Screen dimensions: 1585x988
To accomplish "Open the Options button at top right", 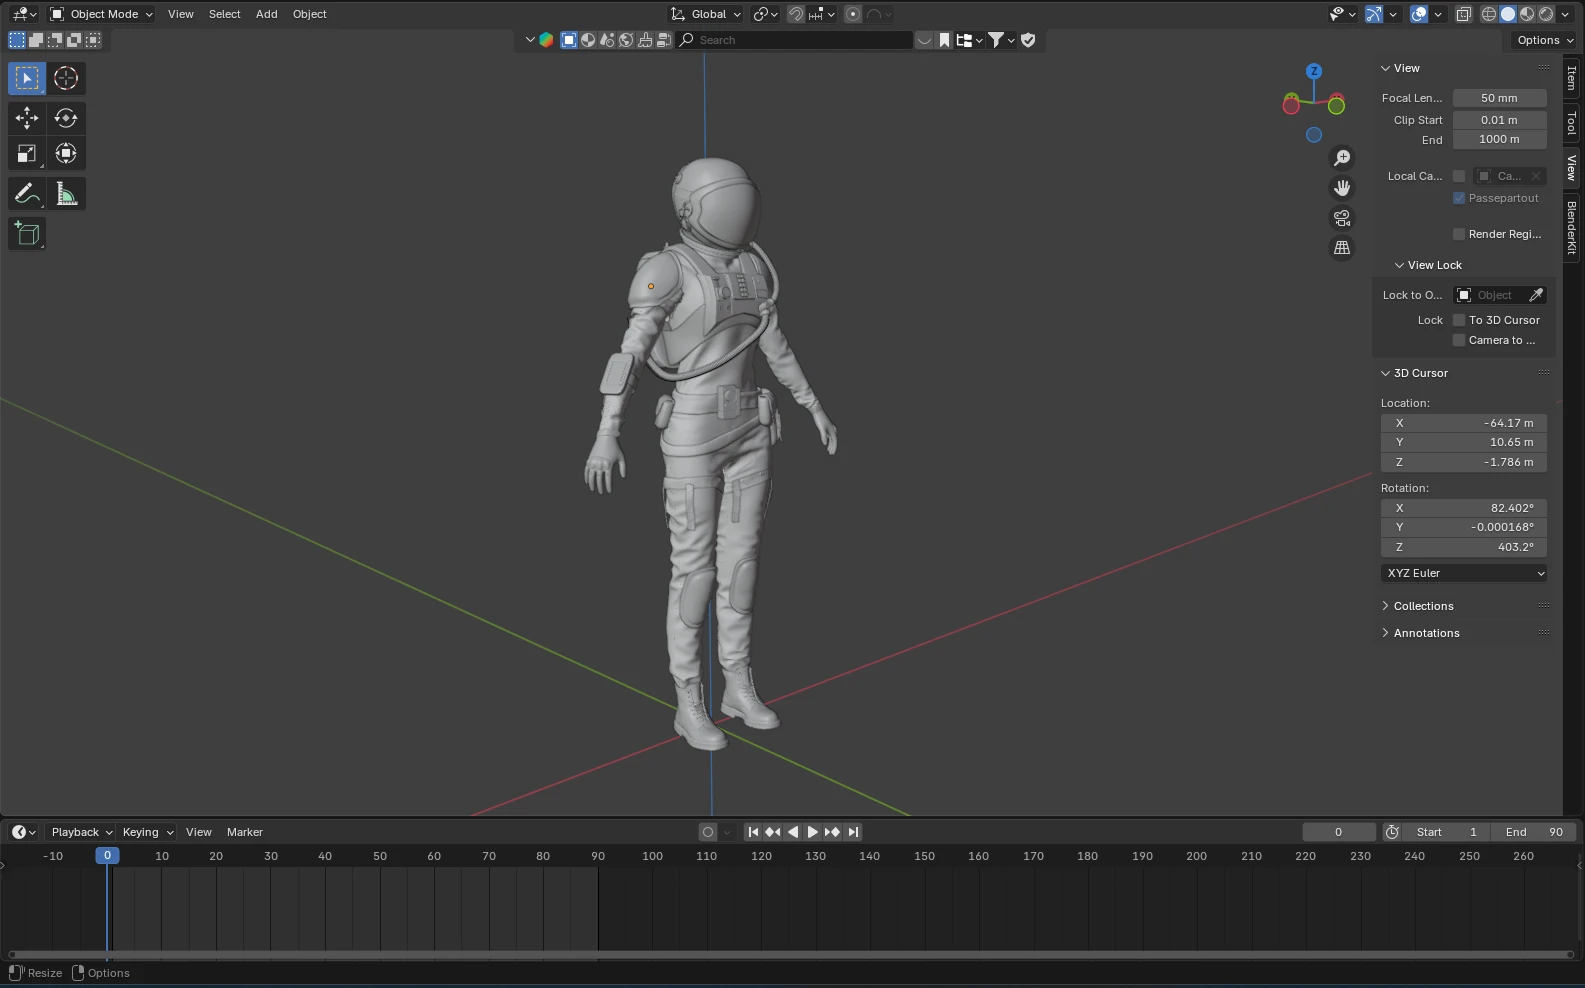I will click(x=1544, y=40).
